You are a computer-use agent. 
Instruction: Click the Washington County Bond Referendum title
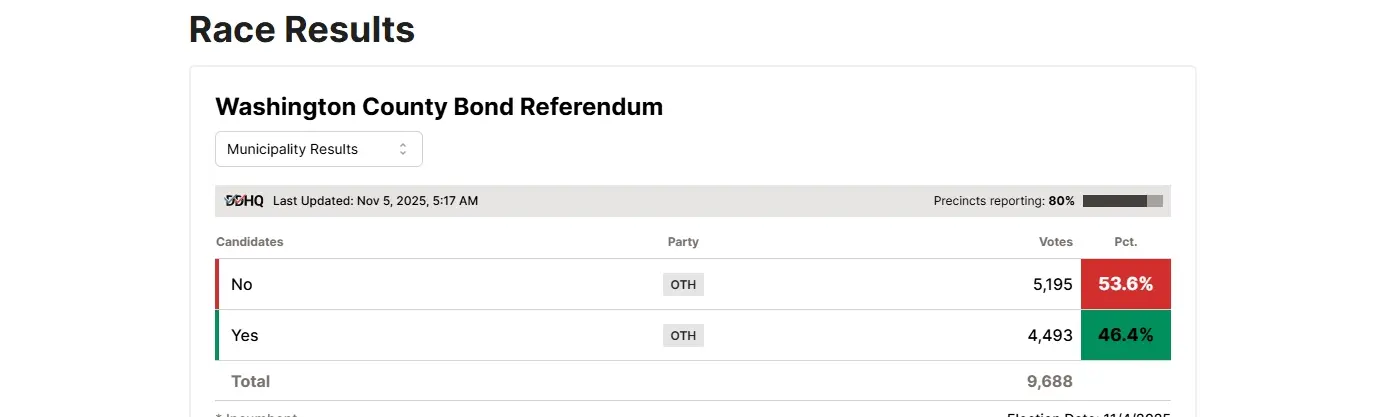click(x=439, y=106)
